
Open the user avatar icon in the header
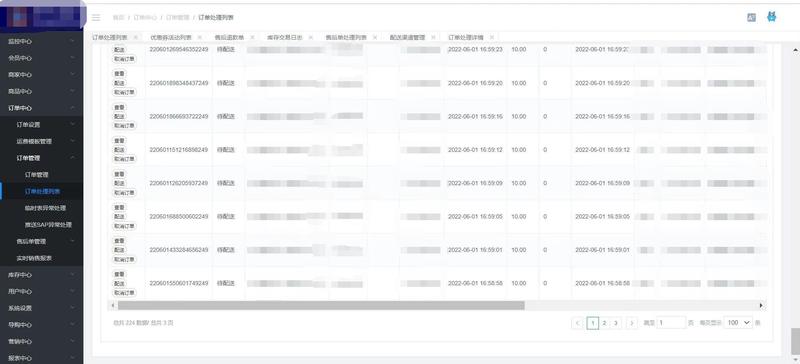click(771, 17)
